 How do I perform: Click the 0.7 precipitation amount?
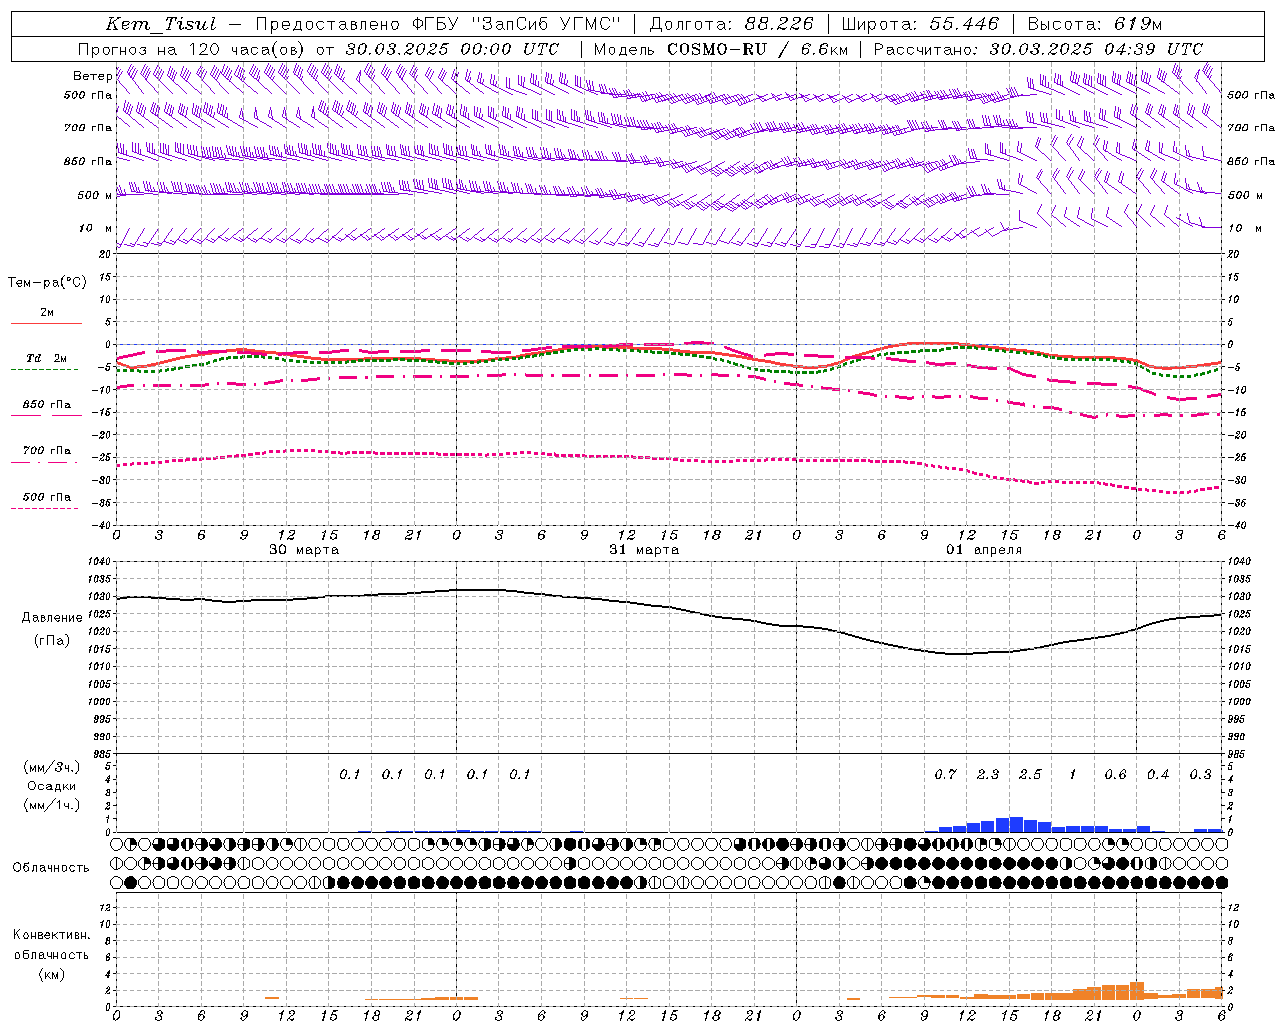945,774
